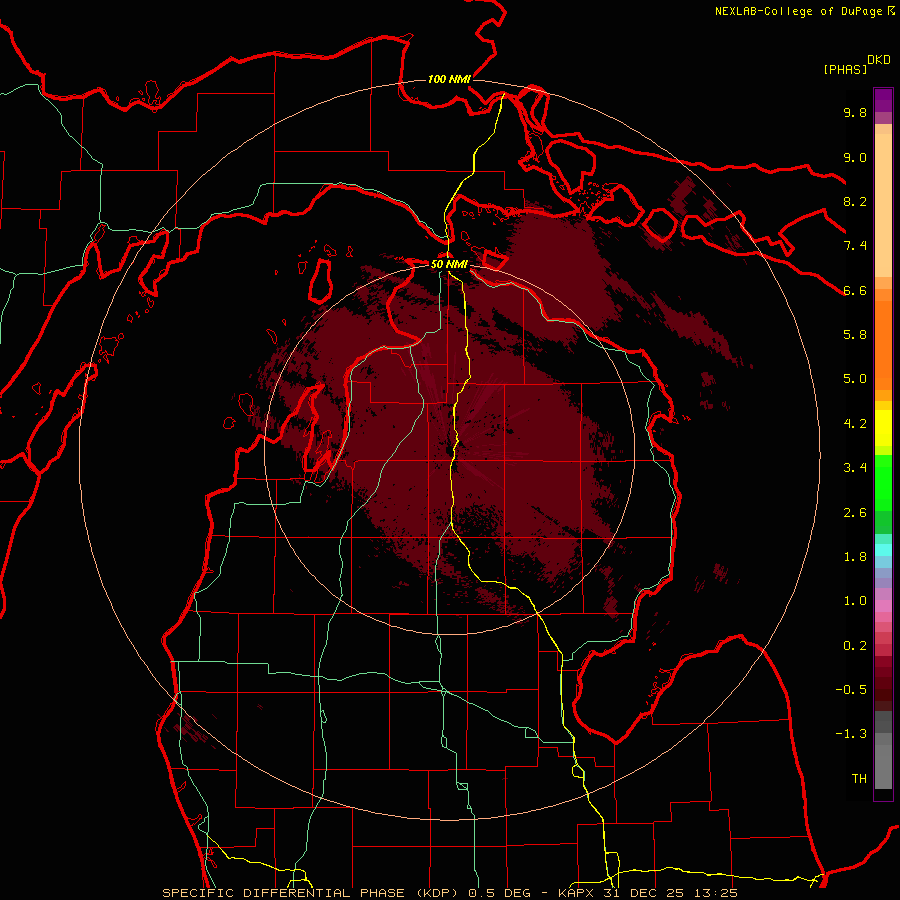Click the 50 NMI range ring label
This screenshot has width=900, height=900.
click(x=449, y=265)
